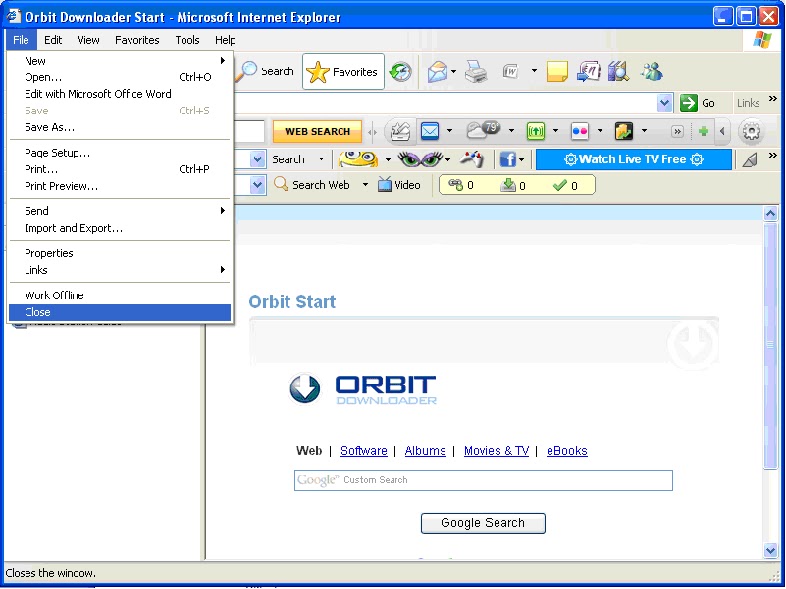This screenshot has width=786, height=589.
Task: Click the stocks chart icon
Action: pos(624,131)
